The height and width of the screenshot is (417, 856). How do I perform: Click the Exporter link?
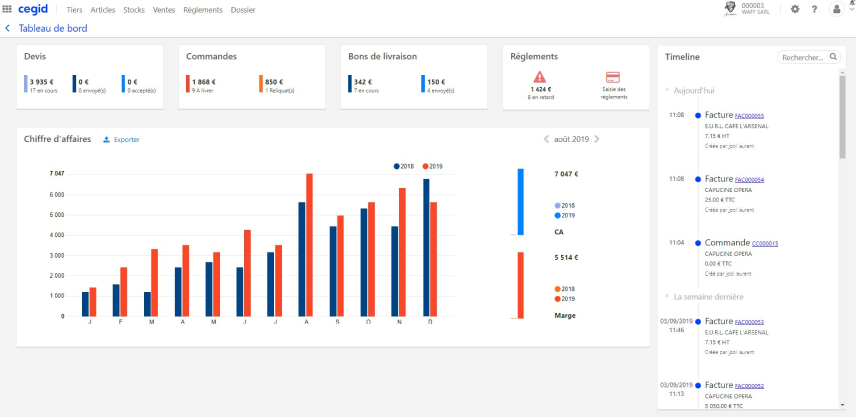(x=127, y=140)
